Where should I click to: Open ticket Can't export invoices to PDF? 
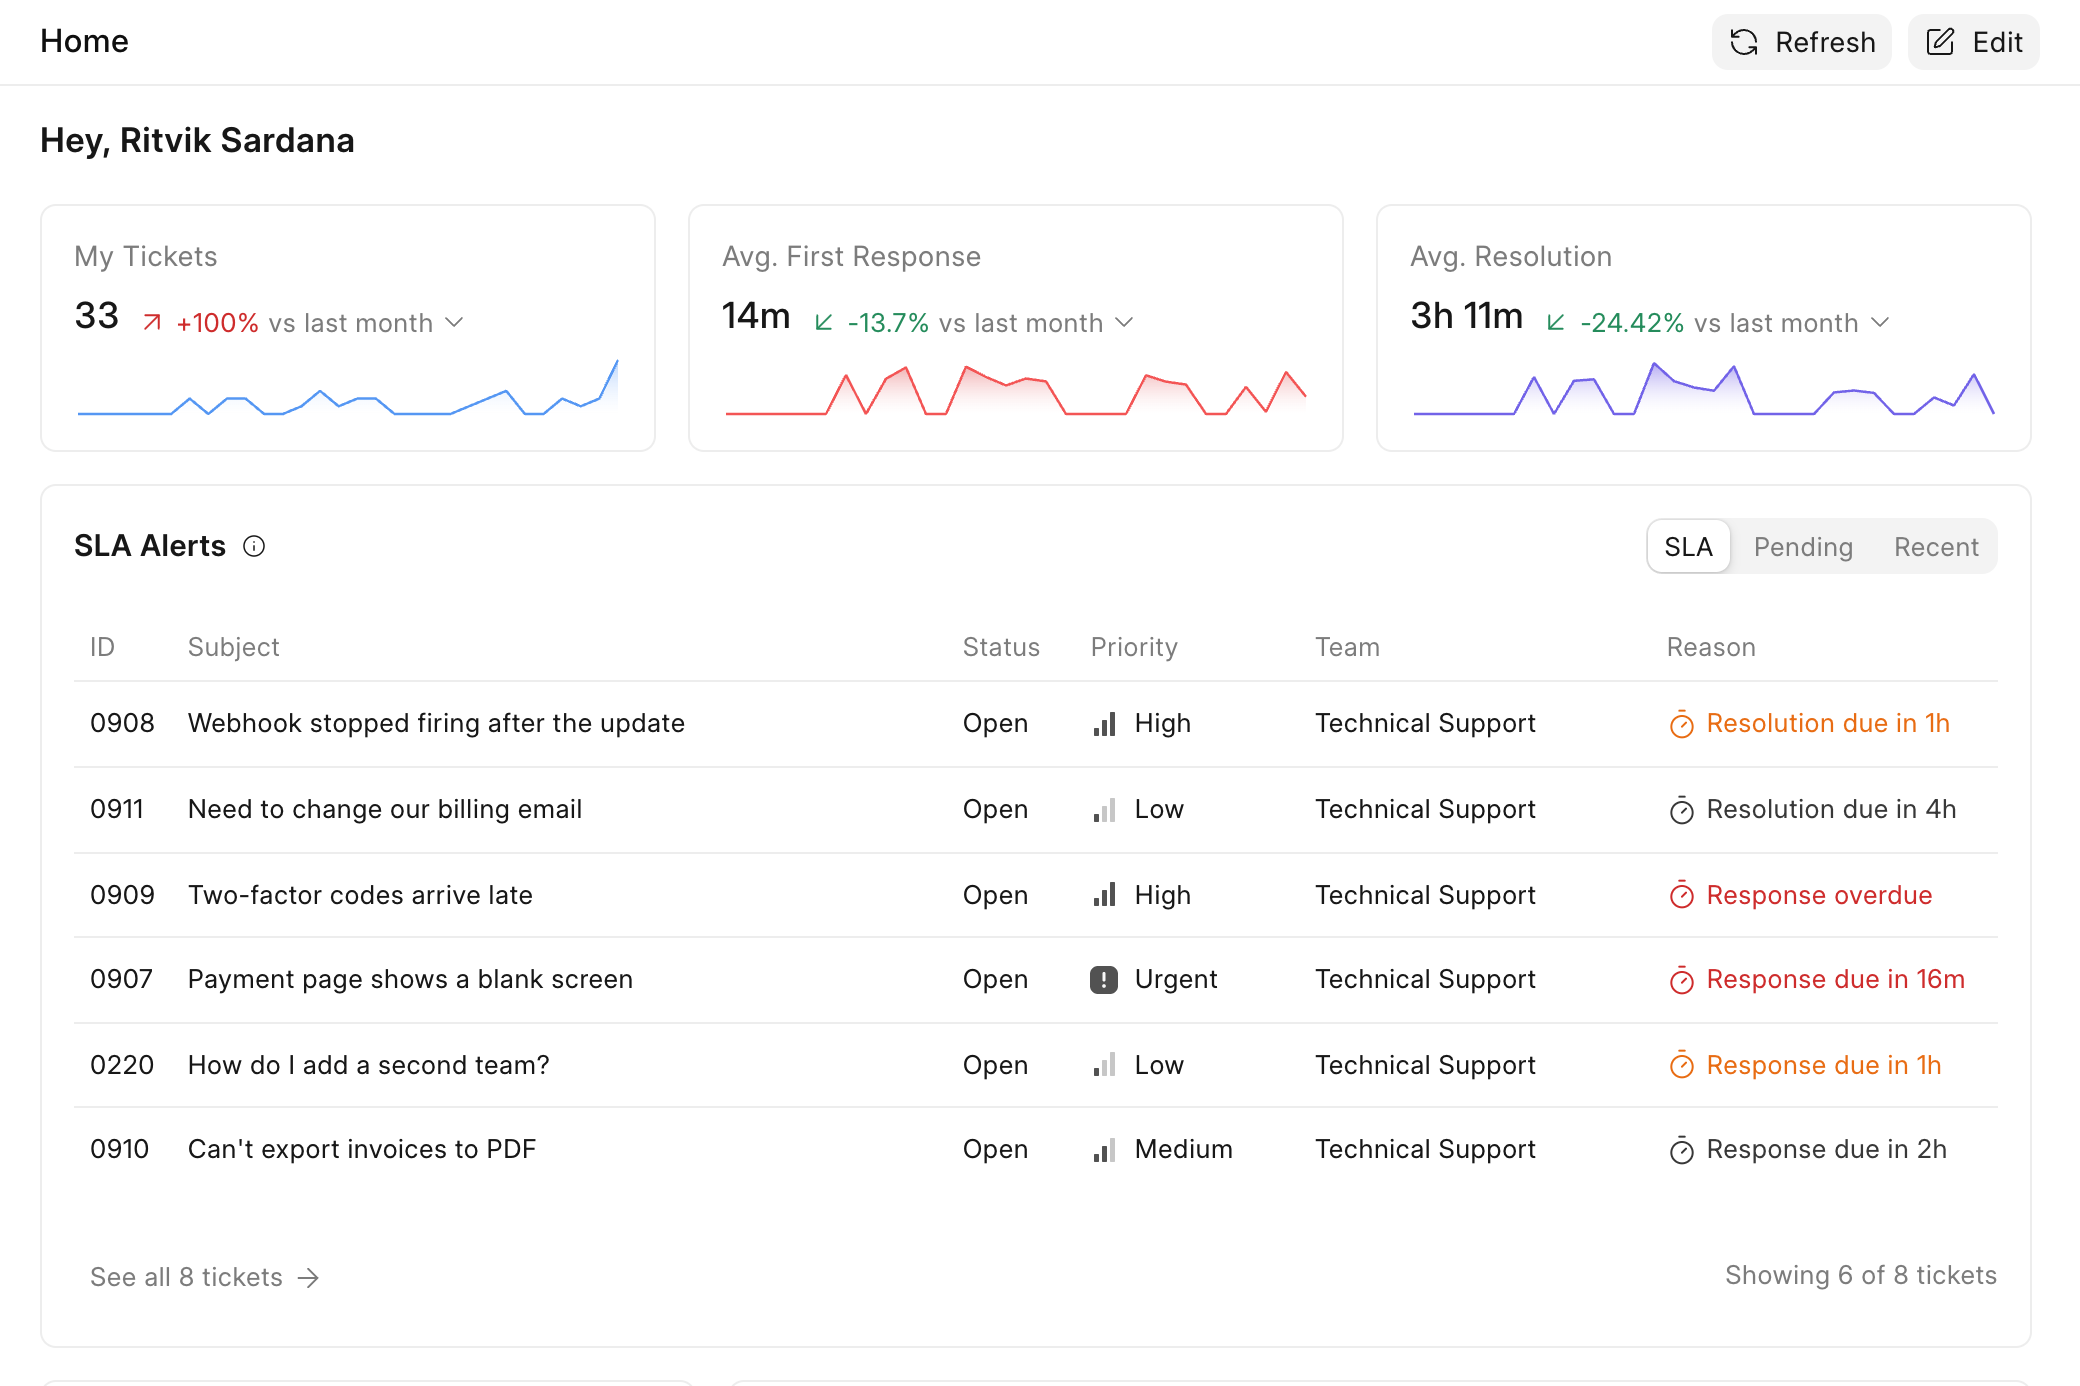pos(1036,1150)
